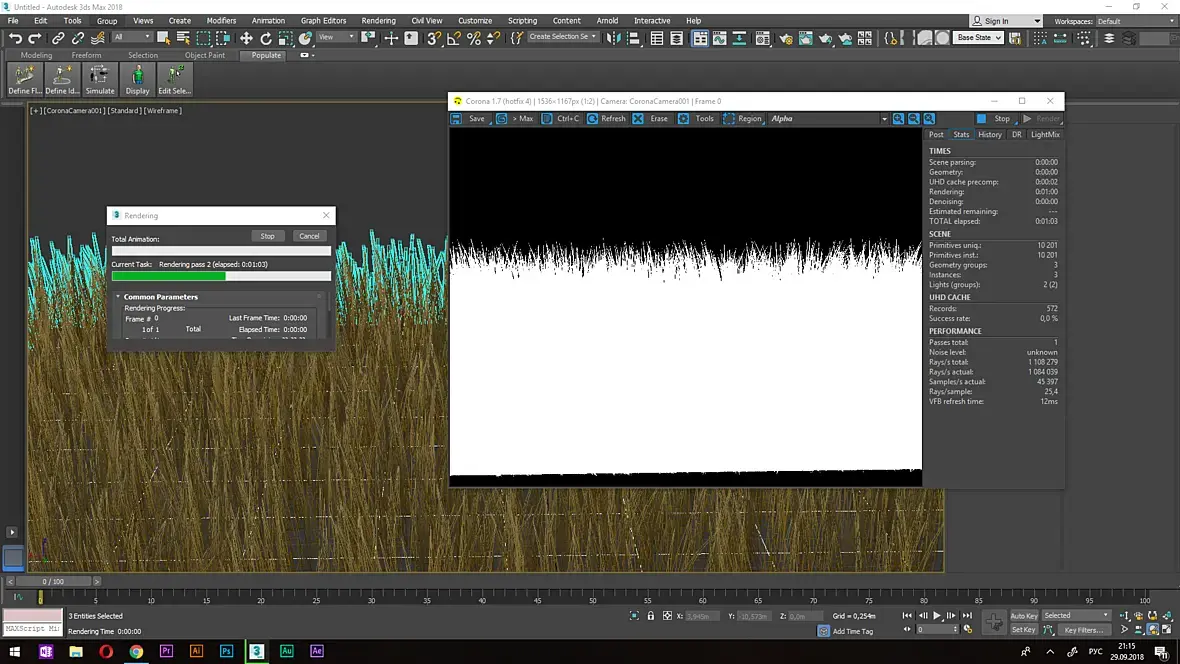The width and height of the screenshot is (1180, 664).
Task: Click Save in Corona frame buffer
Action: point(468,119)
